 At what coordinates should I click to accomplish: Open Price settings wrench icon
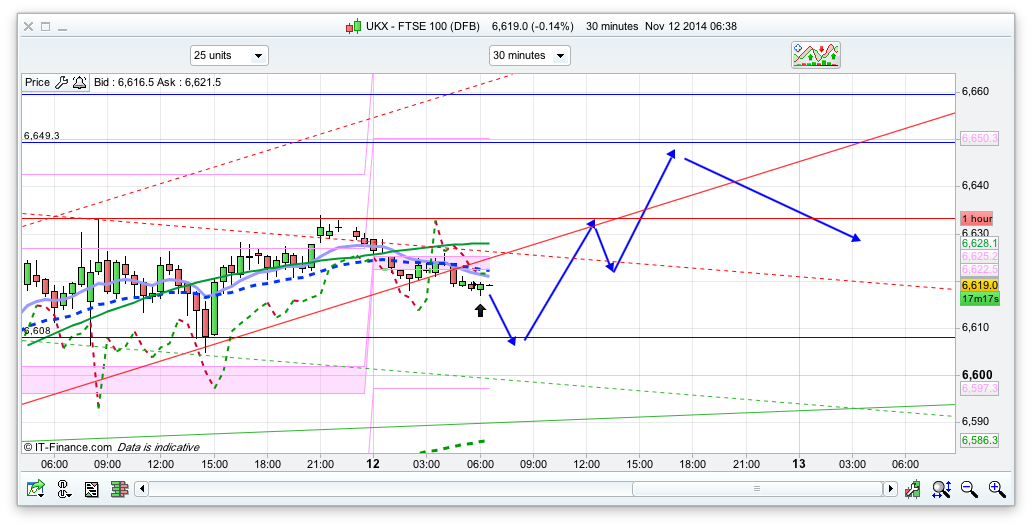point(61,82)
